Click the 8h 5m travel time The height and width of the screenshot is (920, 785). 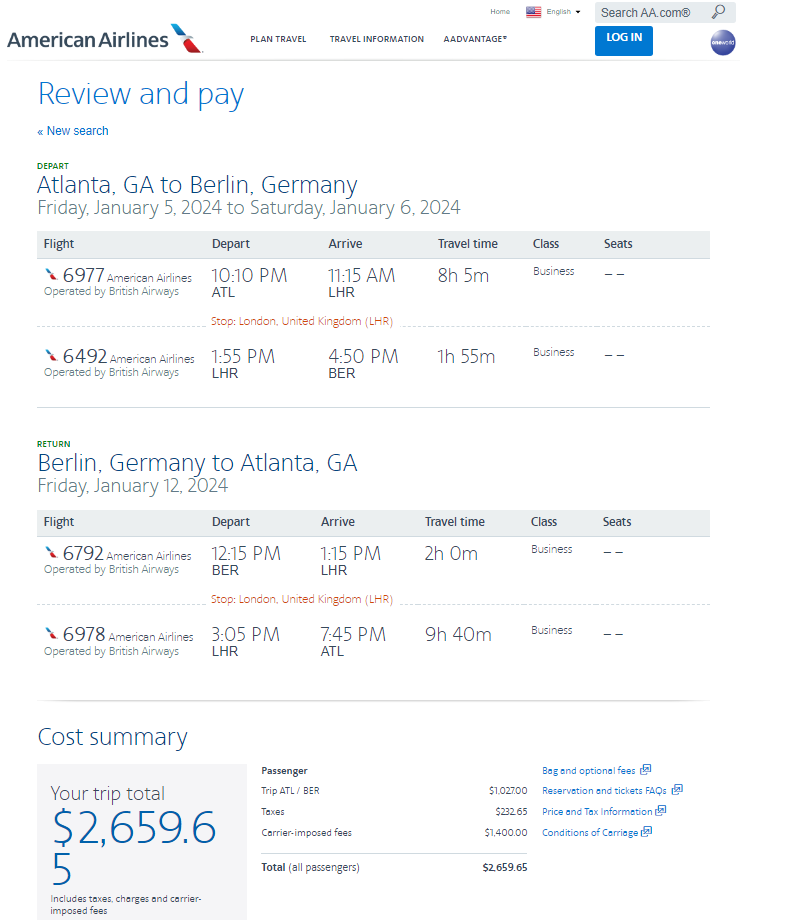click(463, 275)
